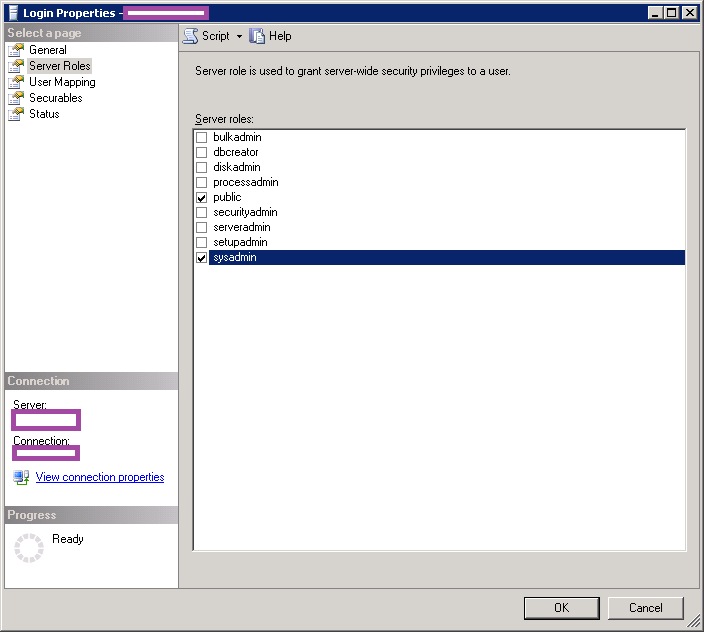Click the User Mapping page icon
This screenshot has height=632, width=704.
click(x=16, y=82)
